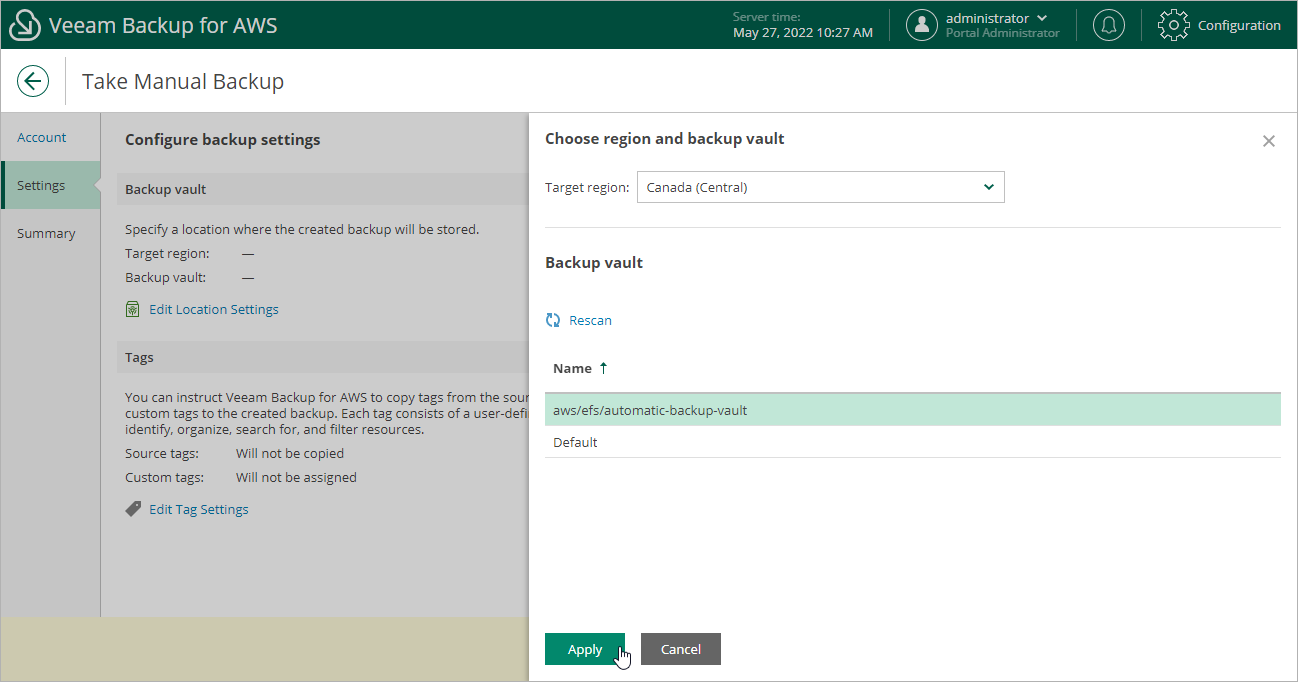Select the aws/efs/automatic-backup-vault row

912,410
